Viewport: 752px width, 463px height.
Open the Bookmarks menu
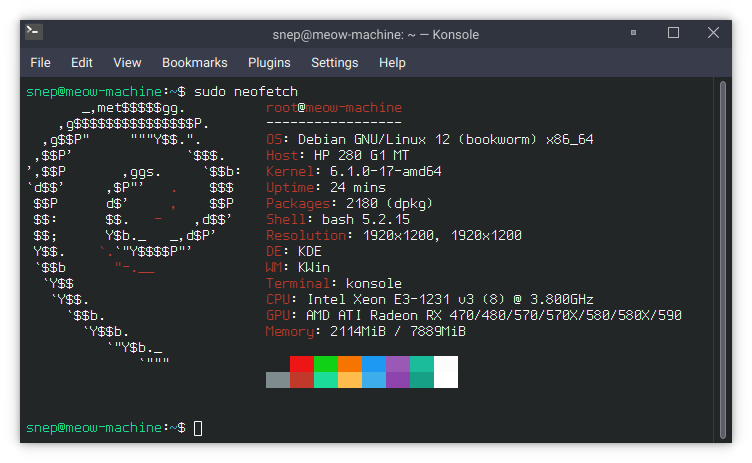pos(195,63)
